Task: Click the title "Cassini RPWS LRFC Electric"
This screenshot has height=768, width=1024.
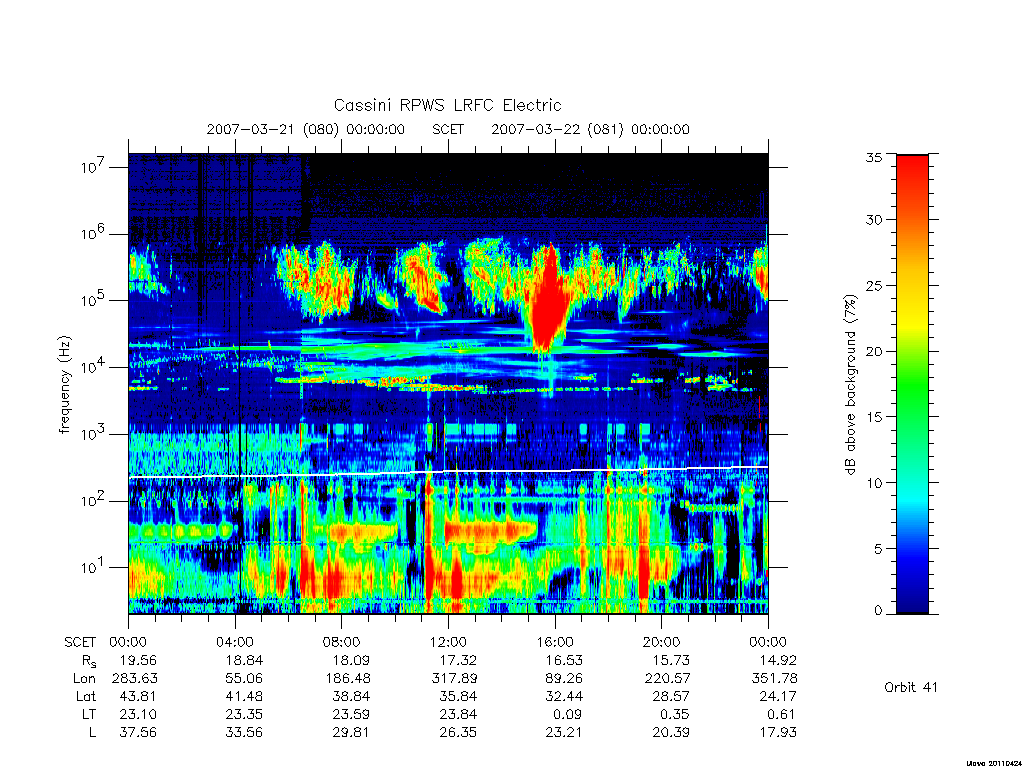Action: (447, 105)
